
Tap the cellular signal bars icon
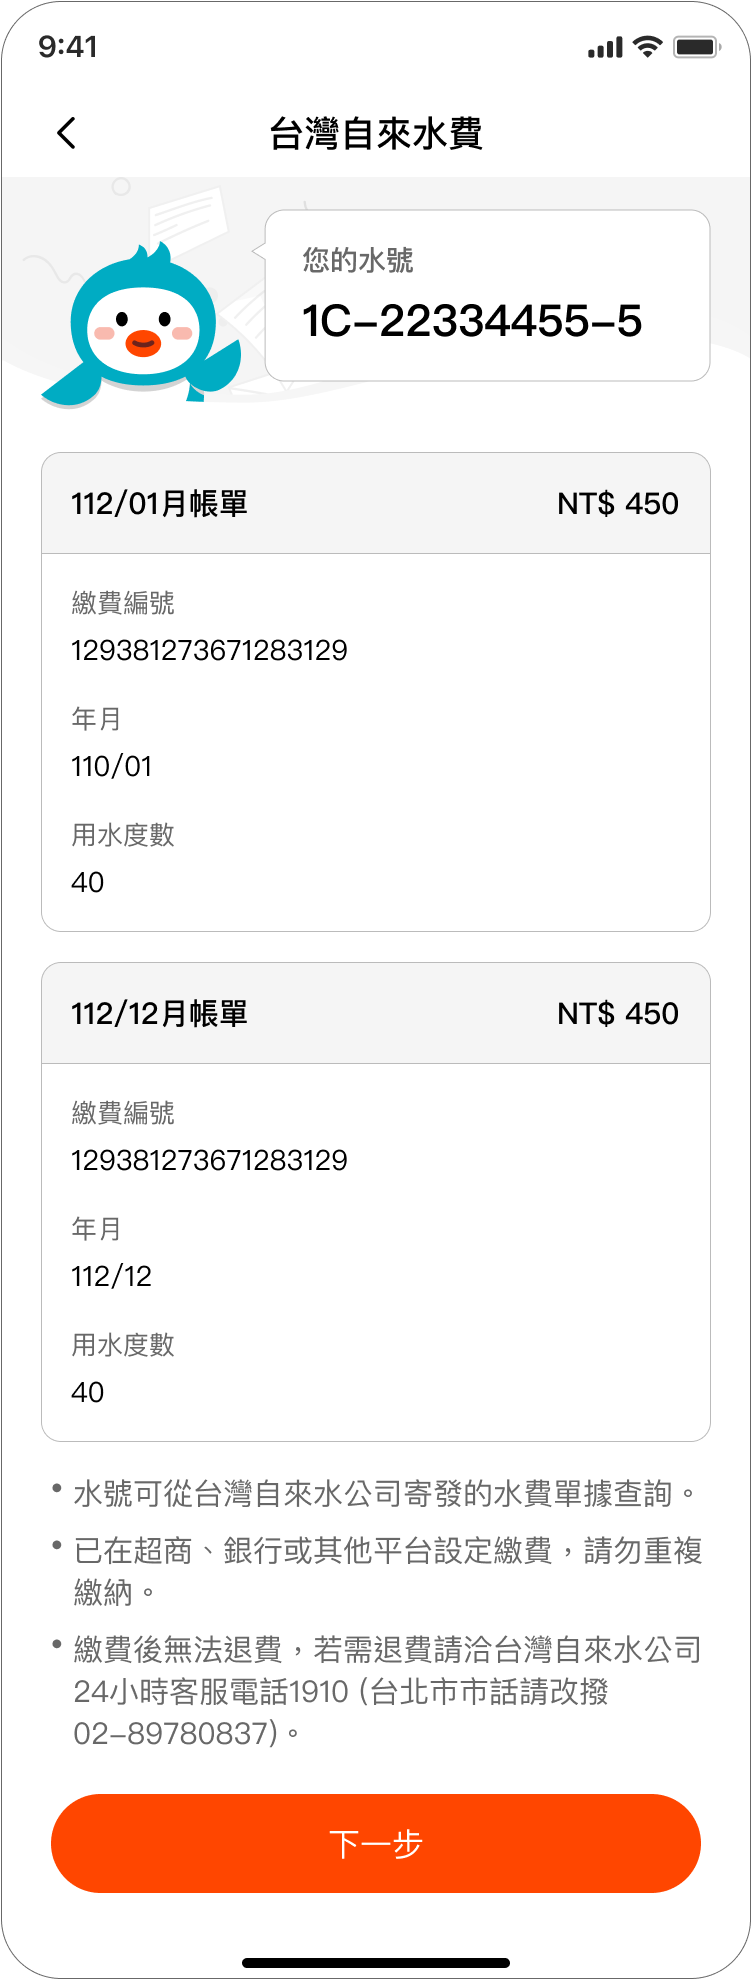click(x=605, y=47)
